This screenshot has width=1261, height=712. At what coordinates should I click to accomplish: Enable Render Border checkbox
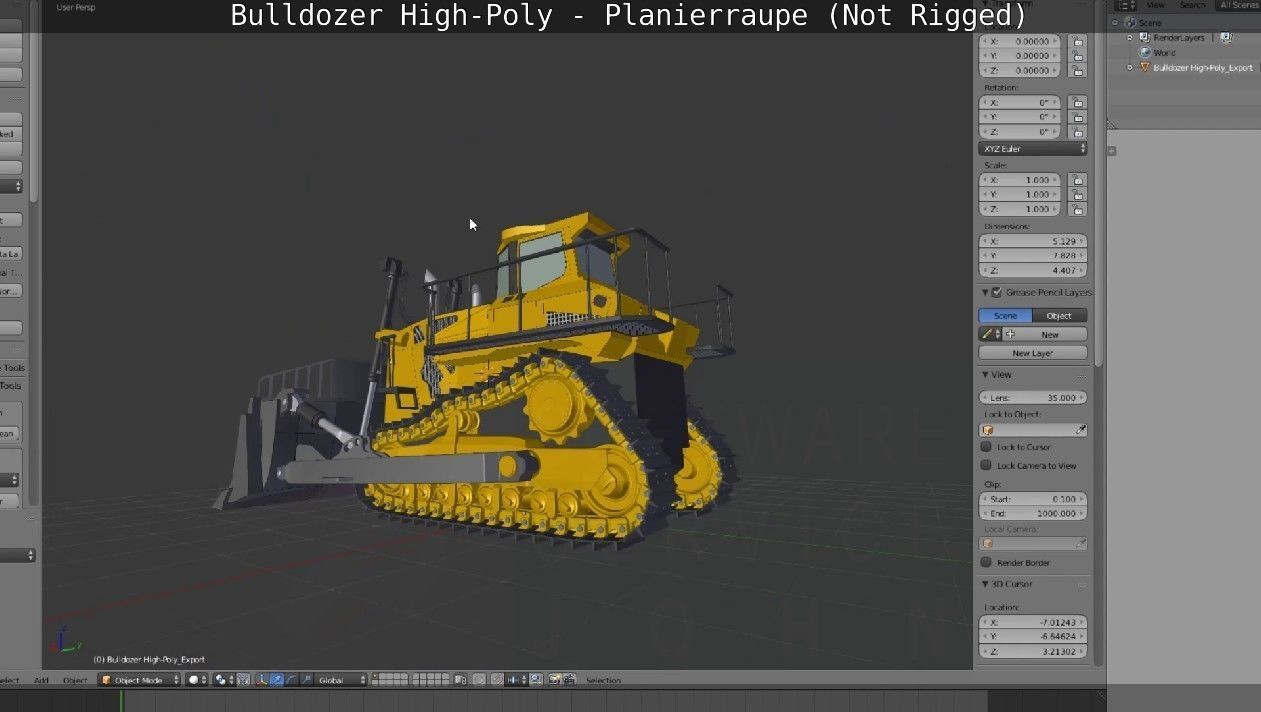click(986, 562)
